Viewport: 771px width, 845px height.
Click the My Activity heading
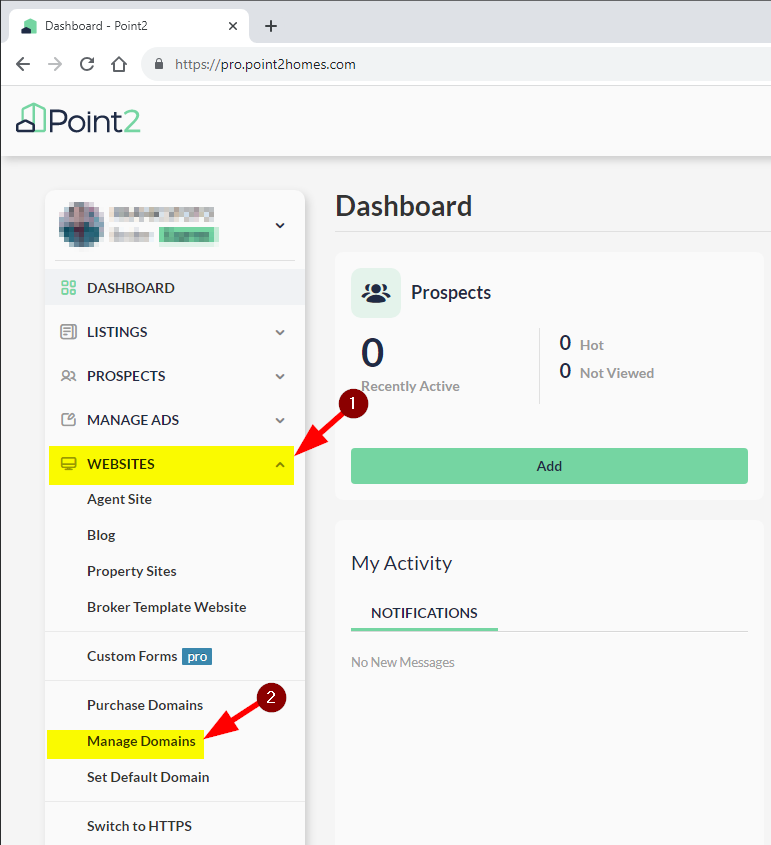[x=401, y=564]
